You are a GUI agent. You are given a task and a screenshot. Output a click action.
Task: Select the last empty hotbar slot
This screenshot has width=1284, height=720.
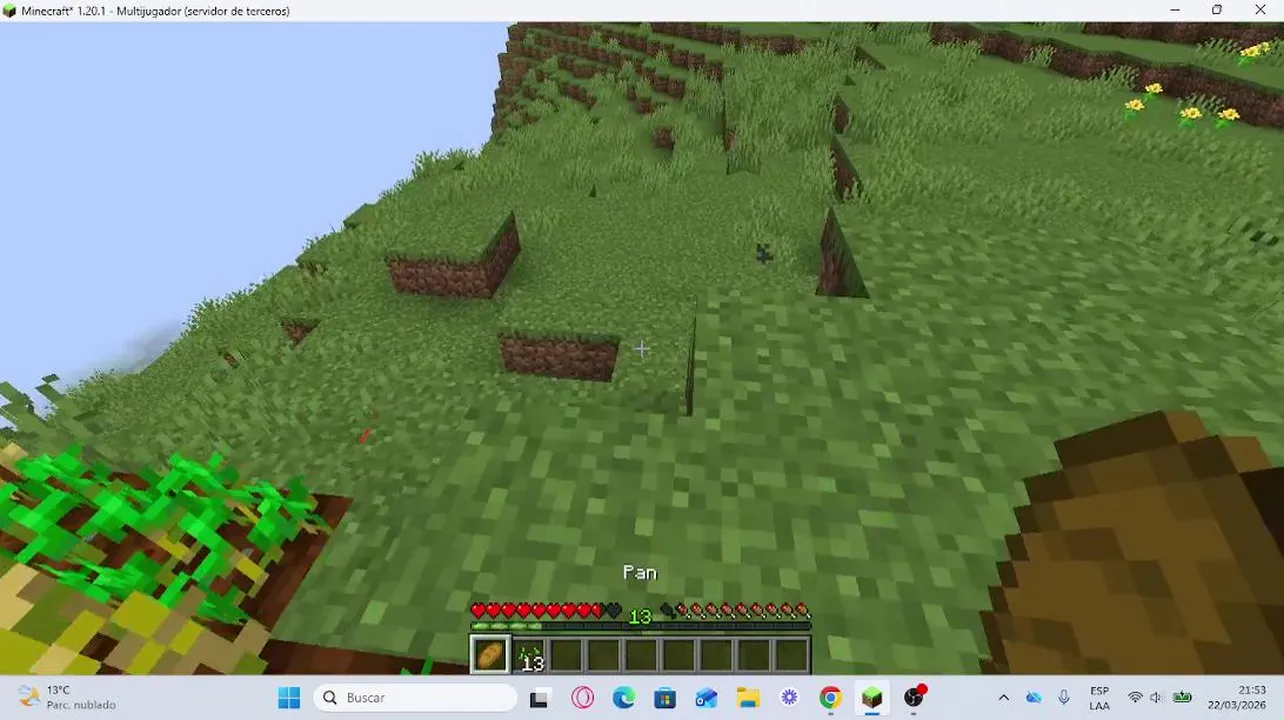(x=791, y=655)
